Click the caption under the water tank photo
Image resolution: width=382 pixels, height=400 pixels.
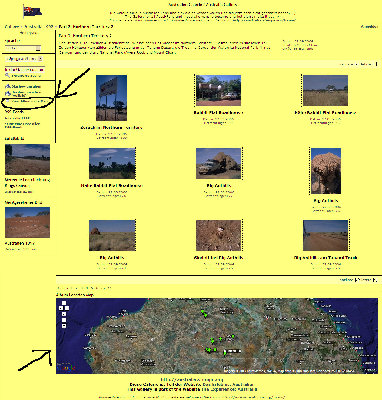click(x=218, y=113)
